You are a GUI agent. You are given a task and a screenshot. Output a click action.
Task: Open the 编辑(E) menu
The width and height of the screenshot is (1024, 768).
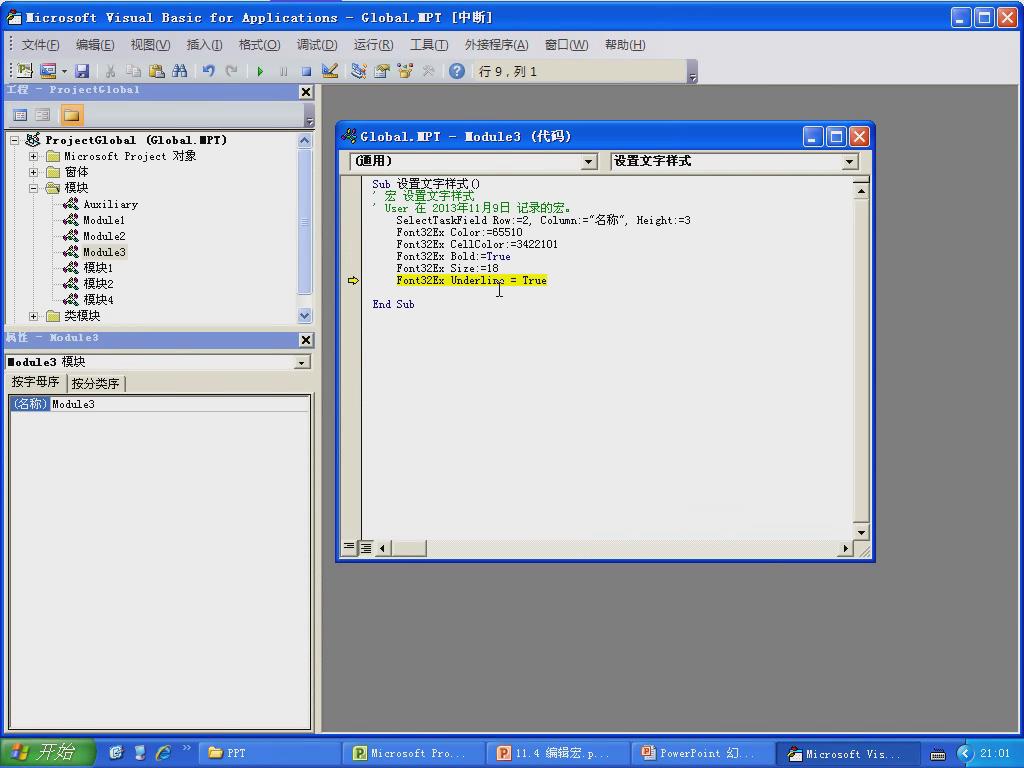95,44
